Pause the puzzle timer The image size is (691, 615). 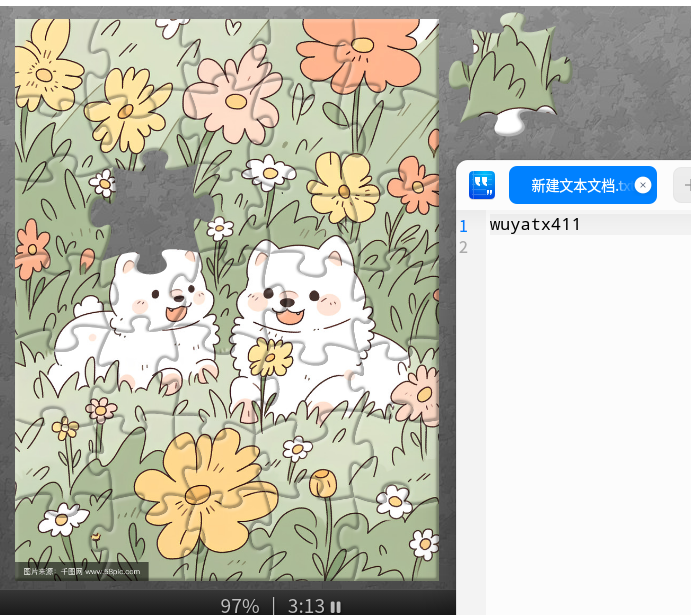click(336, 606)
